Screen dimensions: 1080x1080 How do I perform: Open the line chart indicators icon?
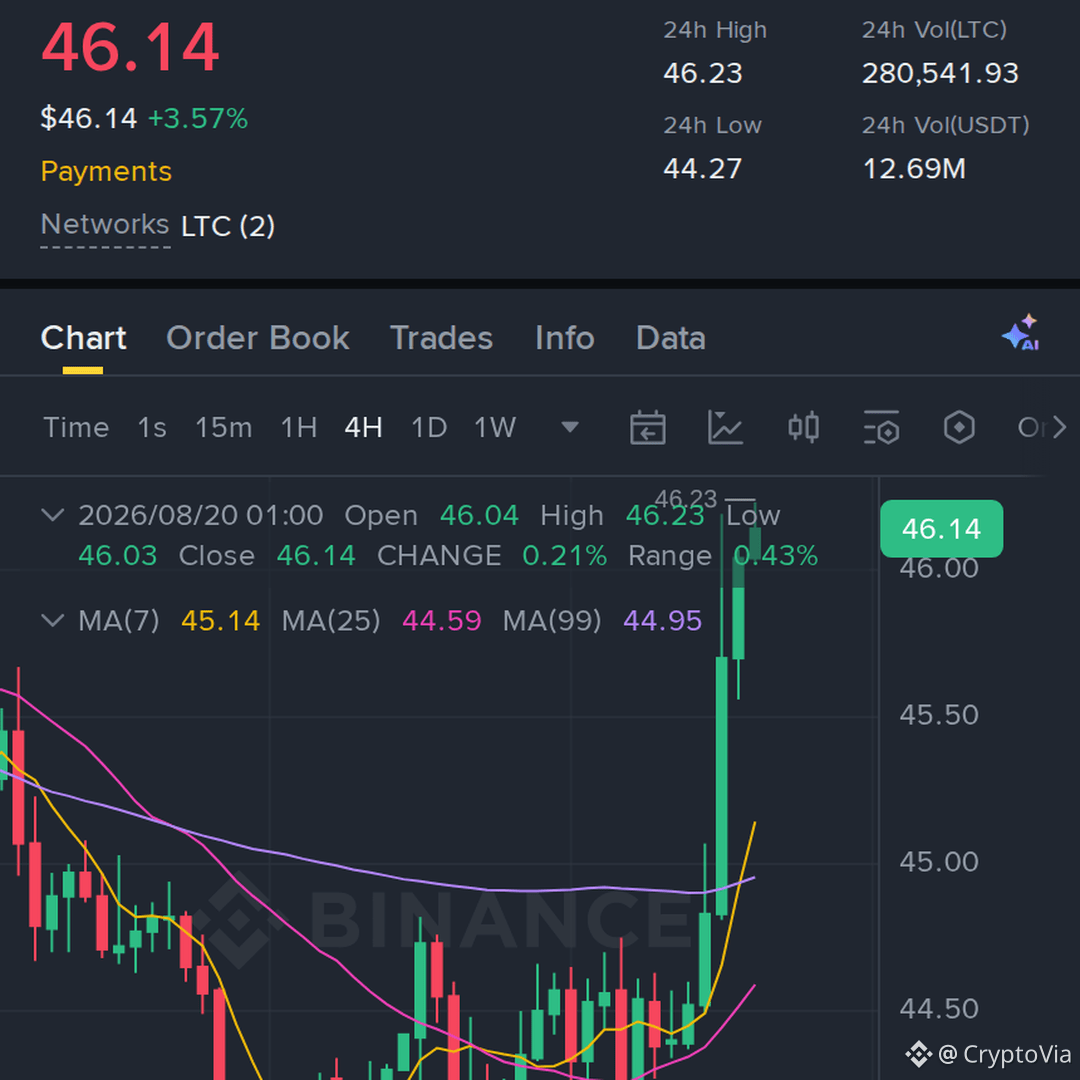(x=725, y=428)
